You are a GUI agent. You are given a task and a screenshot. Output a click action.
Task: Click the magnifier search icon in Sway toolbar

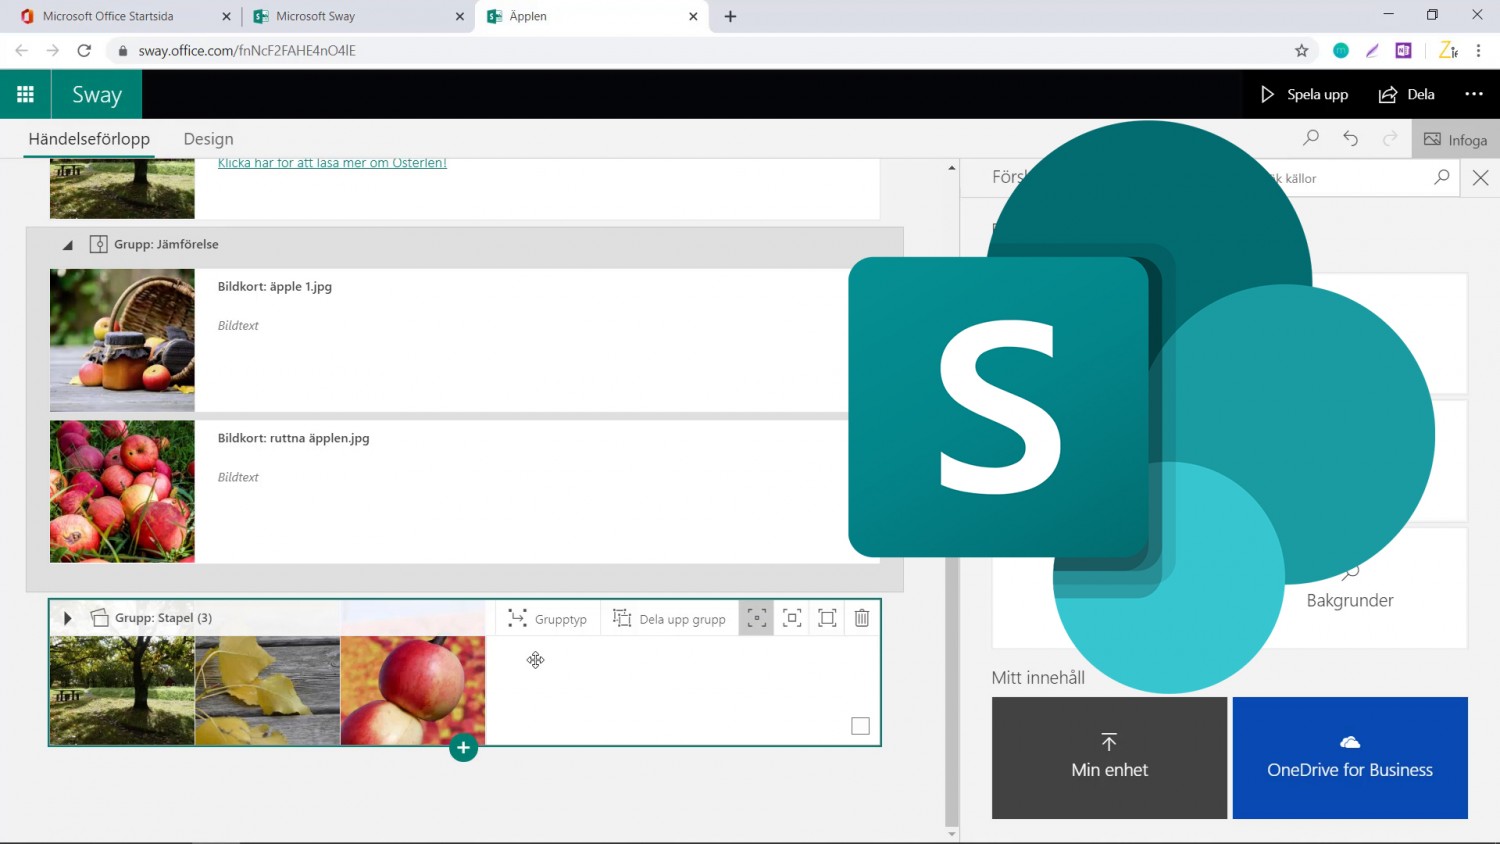pyautogui.click(x=1311, y=138)
